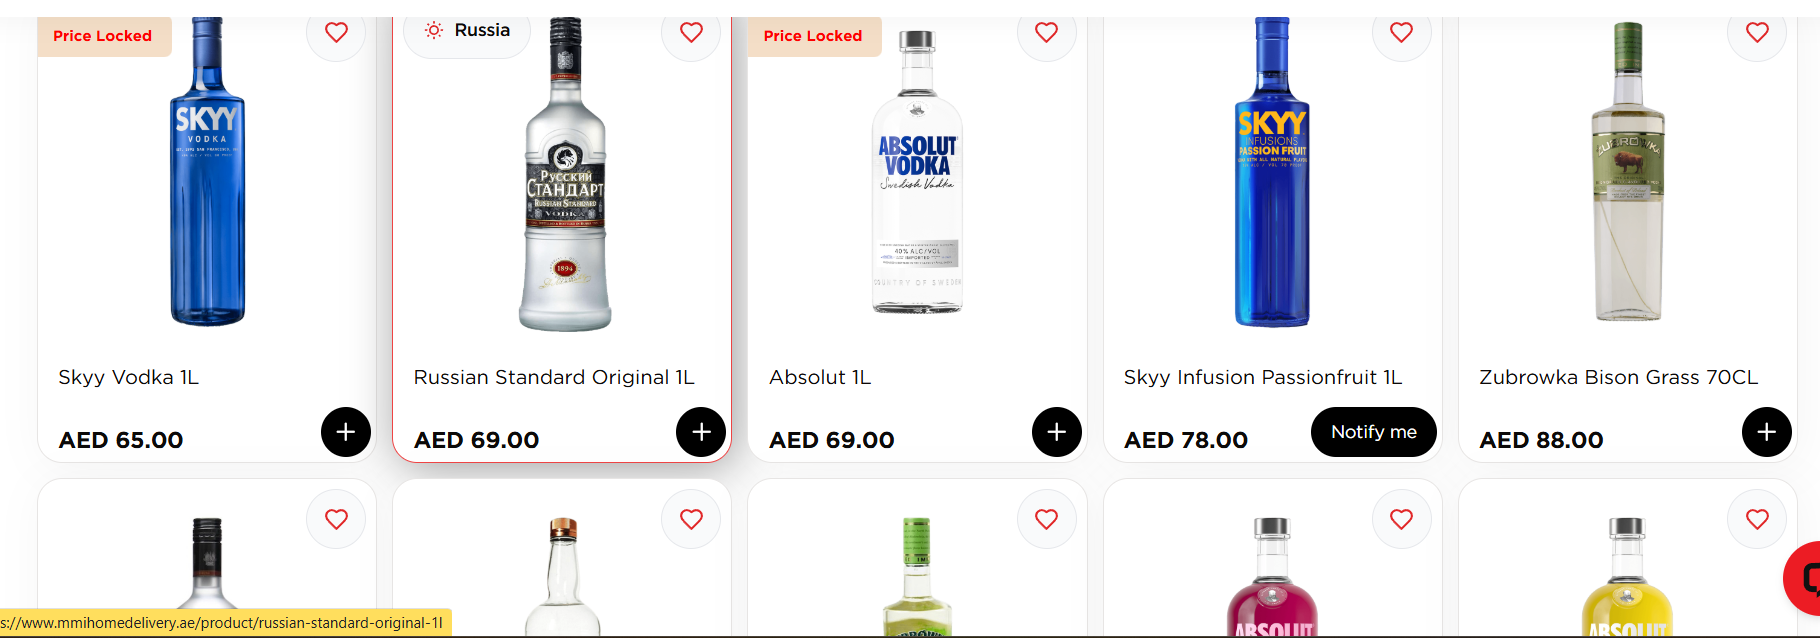Add Zubrowka Bison Grass 70CL to cart
1820x638 pixels.
(1766, 432)
